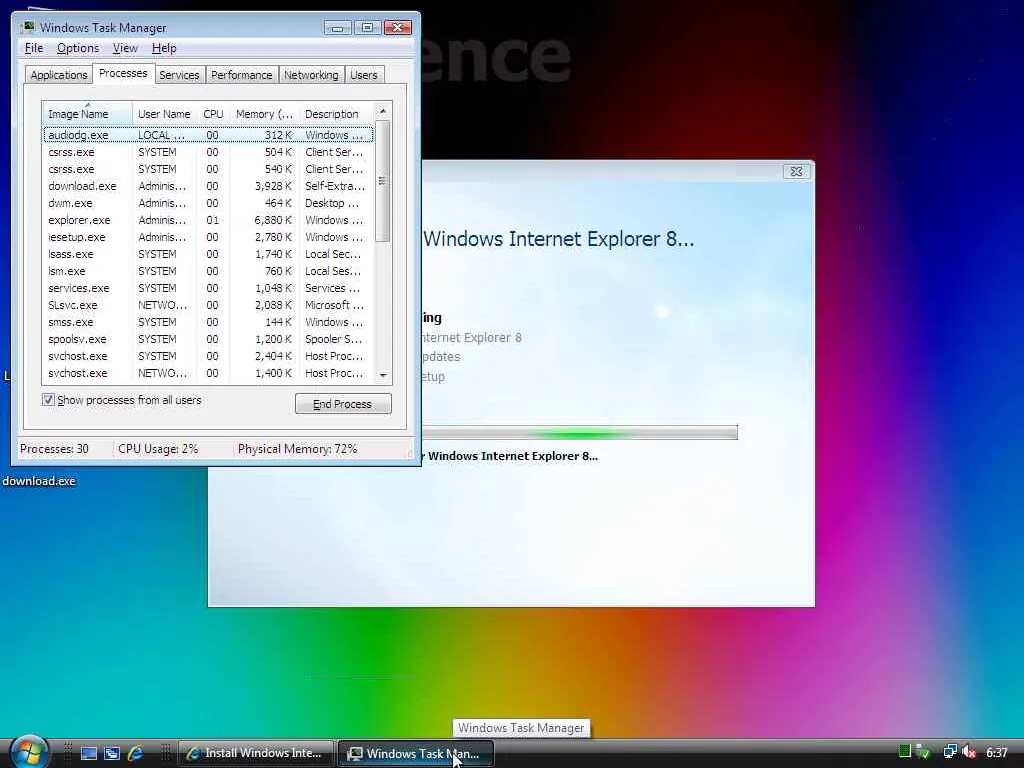Select the spoolsv.exe process row
The width and height of the screenshot is (1024, 768).
(x=208, y=339)
